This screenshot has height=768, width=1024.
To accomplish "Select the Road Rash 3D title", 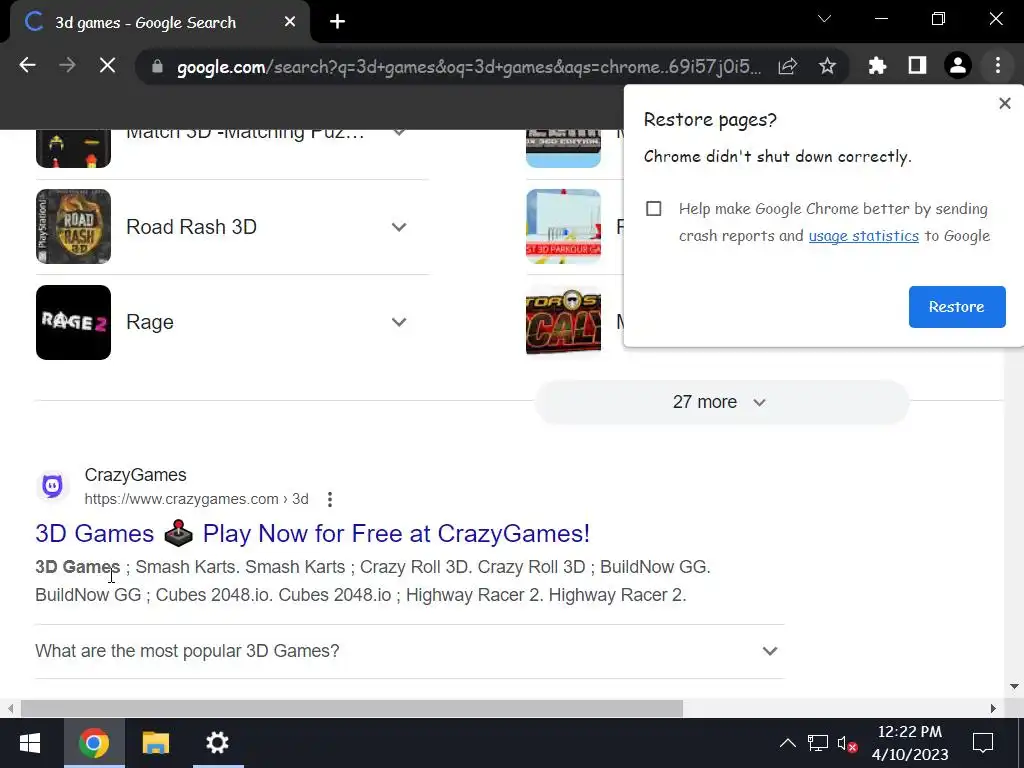I will (191, 227).
